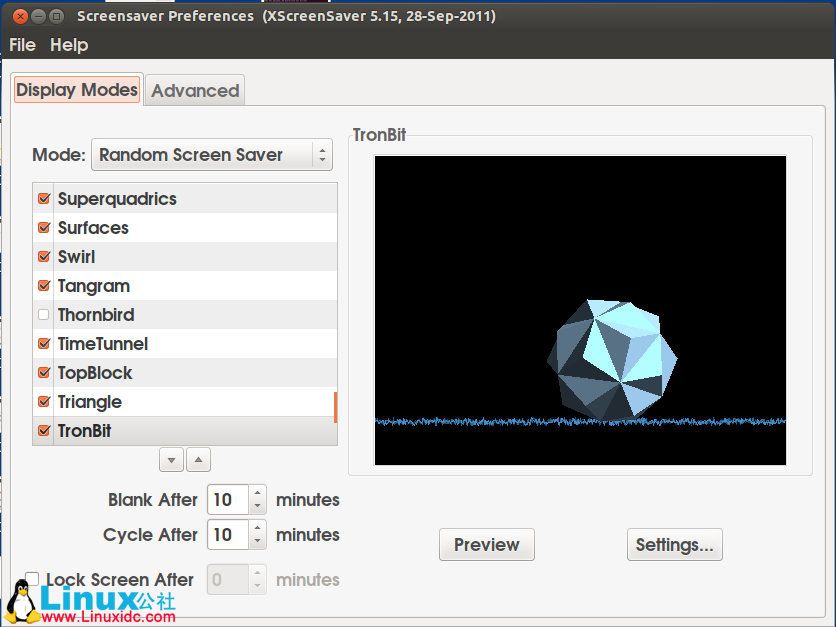
Task: Click the down arrow below screensaver list
Action: pyautogui.click(x=171, y=460)
